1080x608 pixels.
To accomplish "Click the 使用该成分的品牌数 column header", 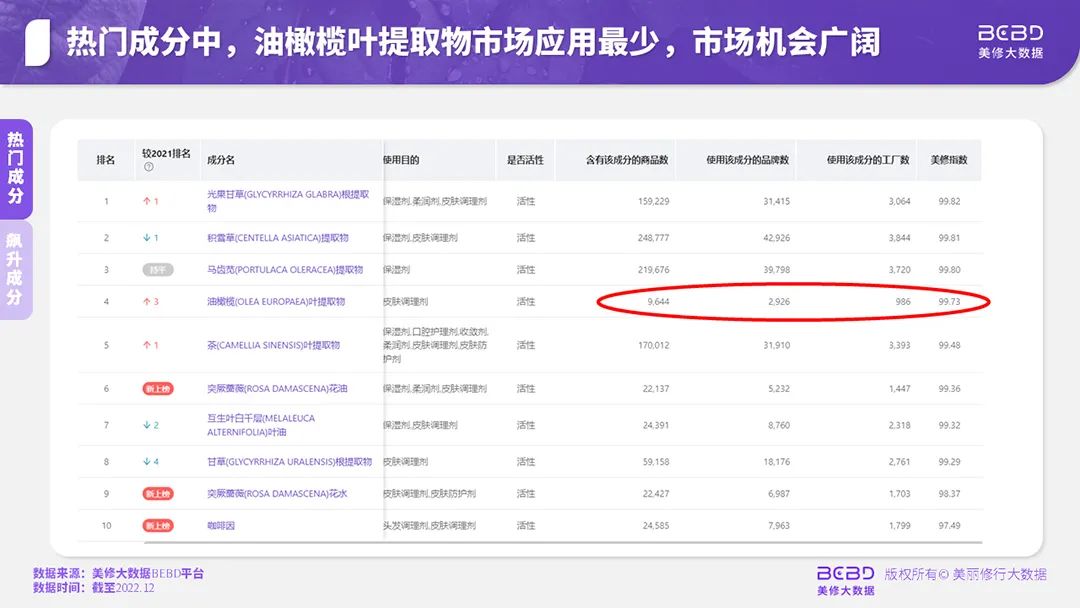I will tap(747, 160).
